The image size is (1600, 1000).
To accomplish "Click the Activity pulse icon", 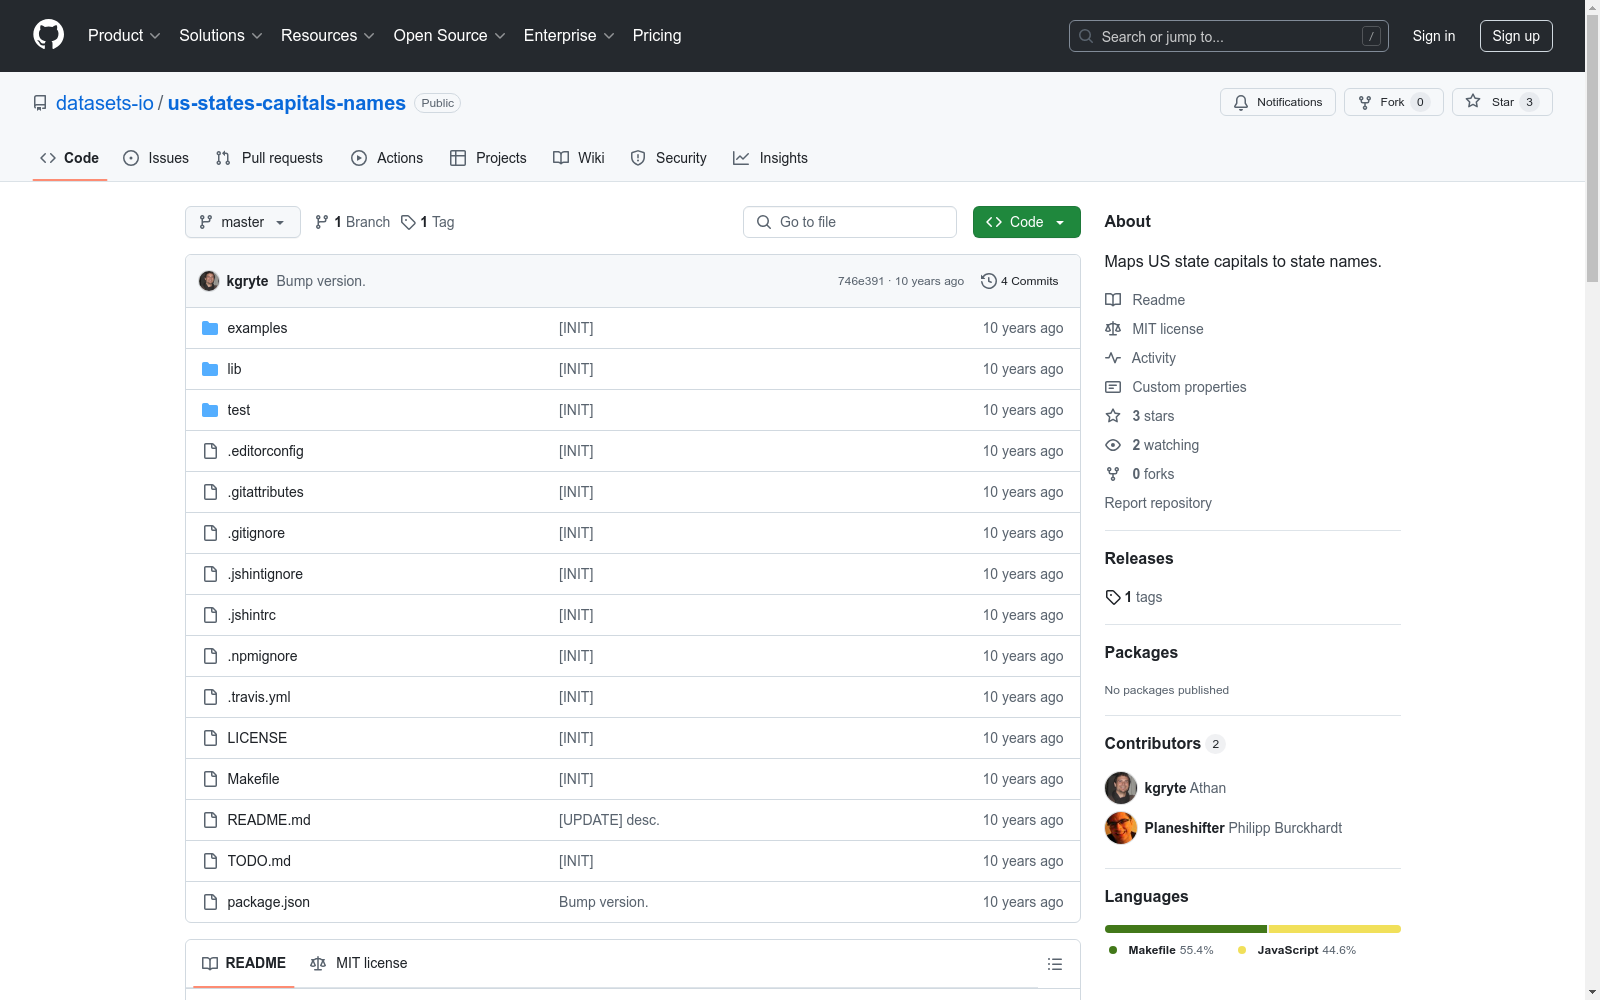I will coord(1113,358).
